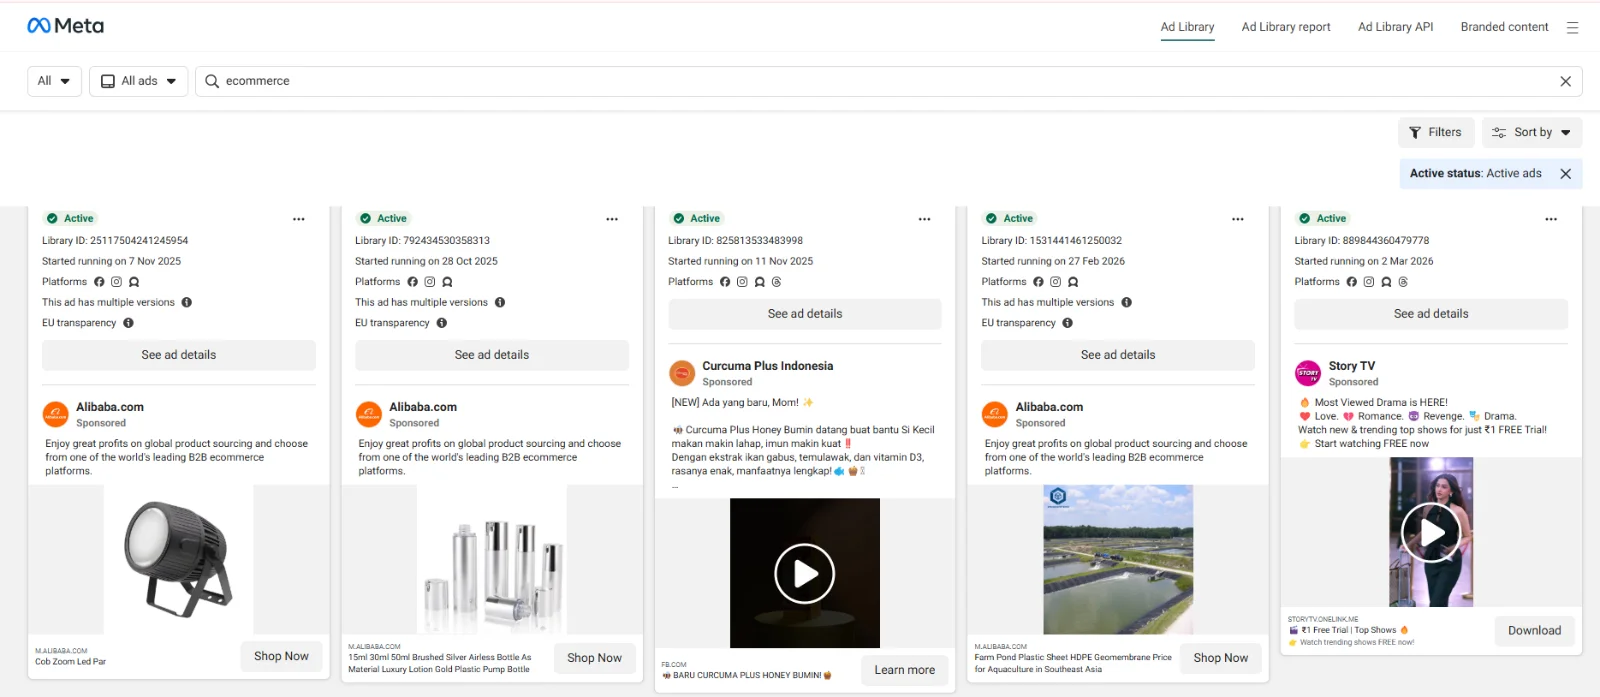See ad details for Cob Zoom Led Par ad
The height and width of the screenshot is (697, 1600).
pyautogui.click(x=179, y=355)
